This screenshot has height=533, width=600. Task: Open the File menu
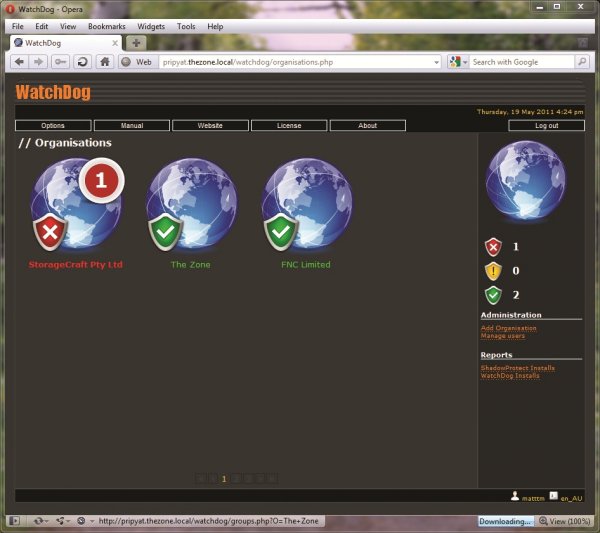[x=18, y=26]
